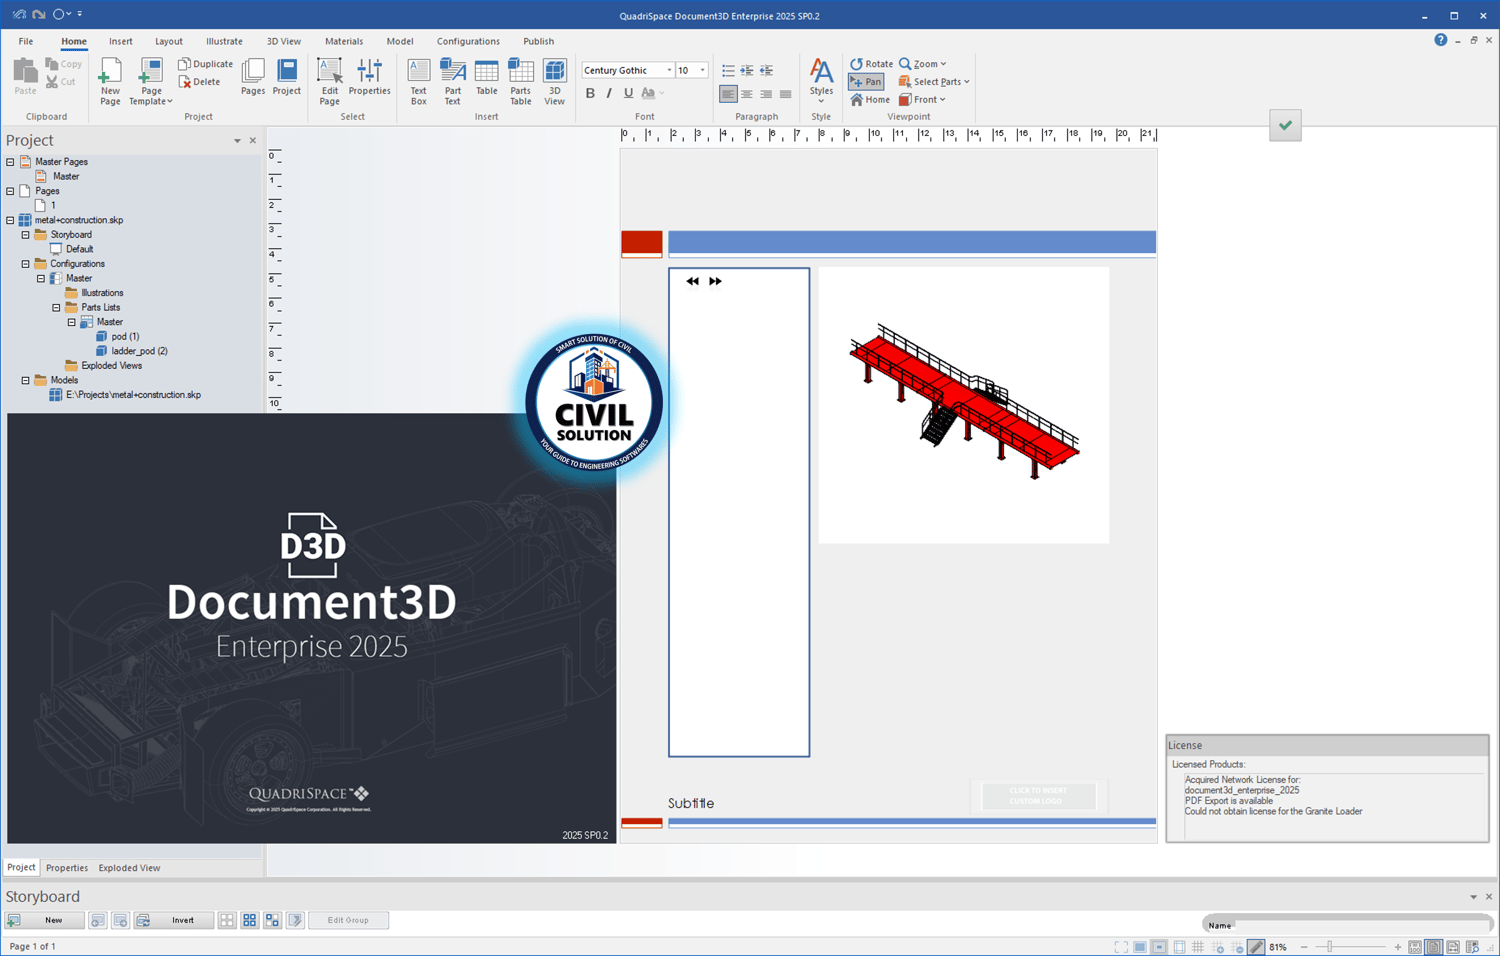Increase paragraph indent
Viewport: 1500px width, 956px height.
tap(747, 71)
